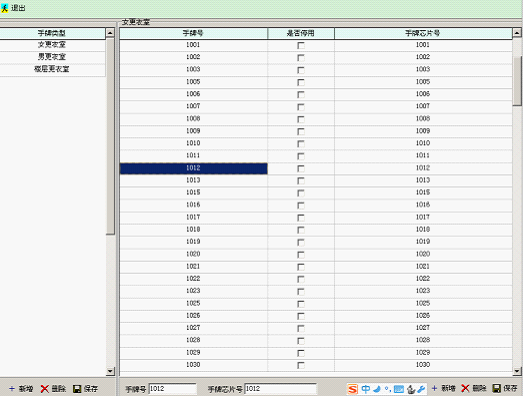Click the main grid scroll-down arrow
The height and width of the screenshot is (396, 523).
click(x=517, y=371)
